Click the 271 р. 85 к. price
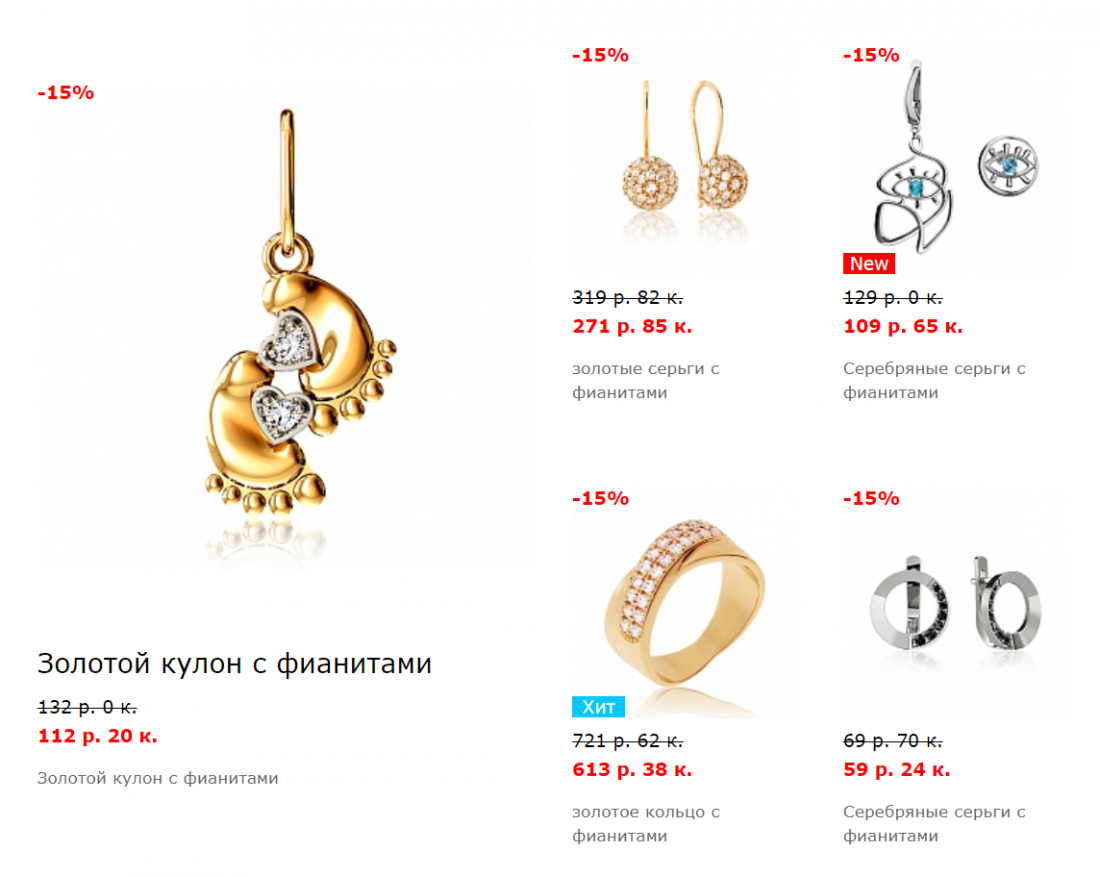Image resolution: width=1100 pixels, height=877 pixels. click(632, 326)
